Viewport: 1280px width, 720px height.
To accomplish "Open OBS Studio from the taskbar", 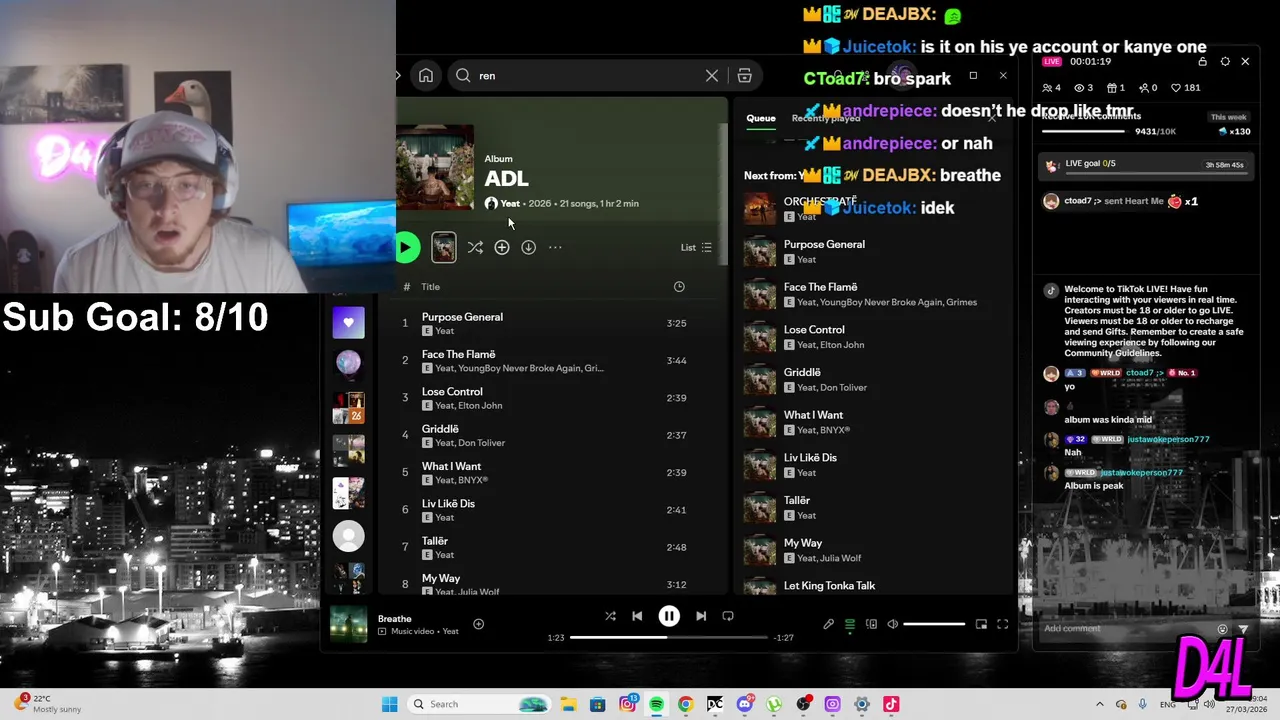I will pos(803,704).
